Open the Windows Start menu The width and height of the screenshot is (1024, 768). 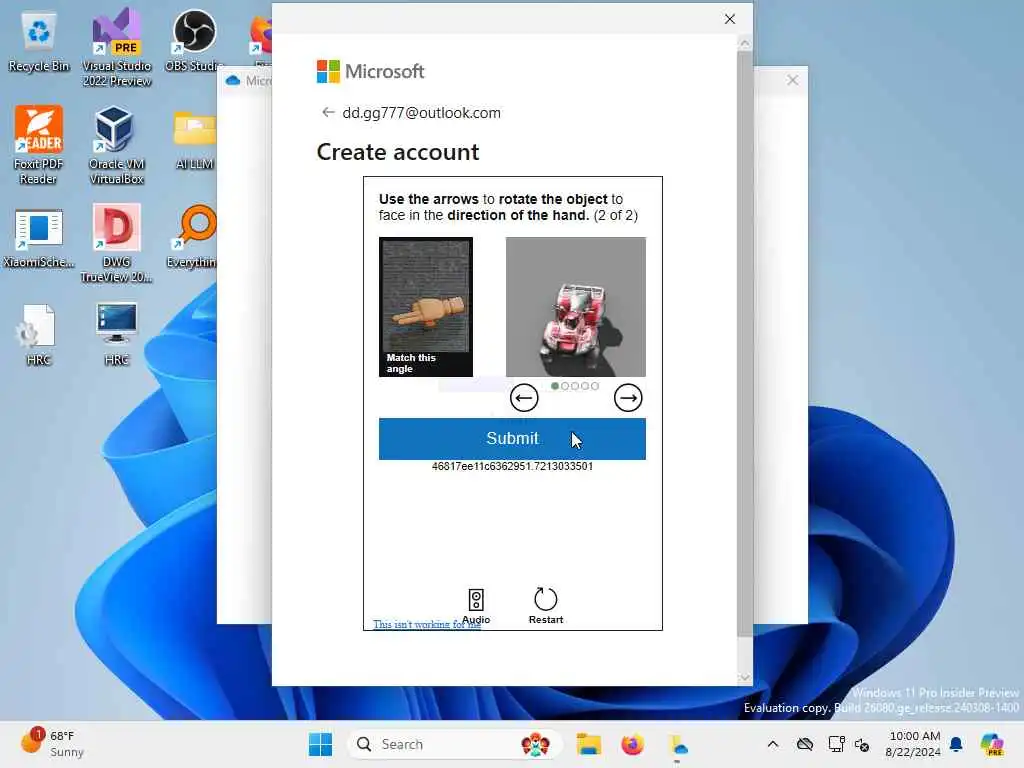pos(320,744)
